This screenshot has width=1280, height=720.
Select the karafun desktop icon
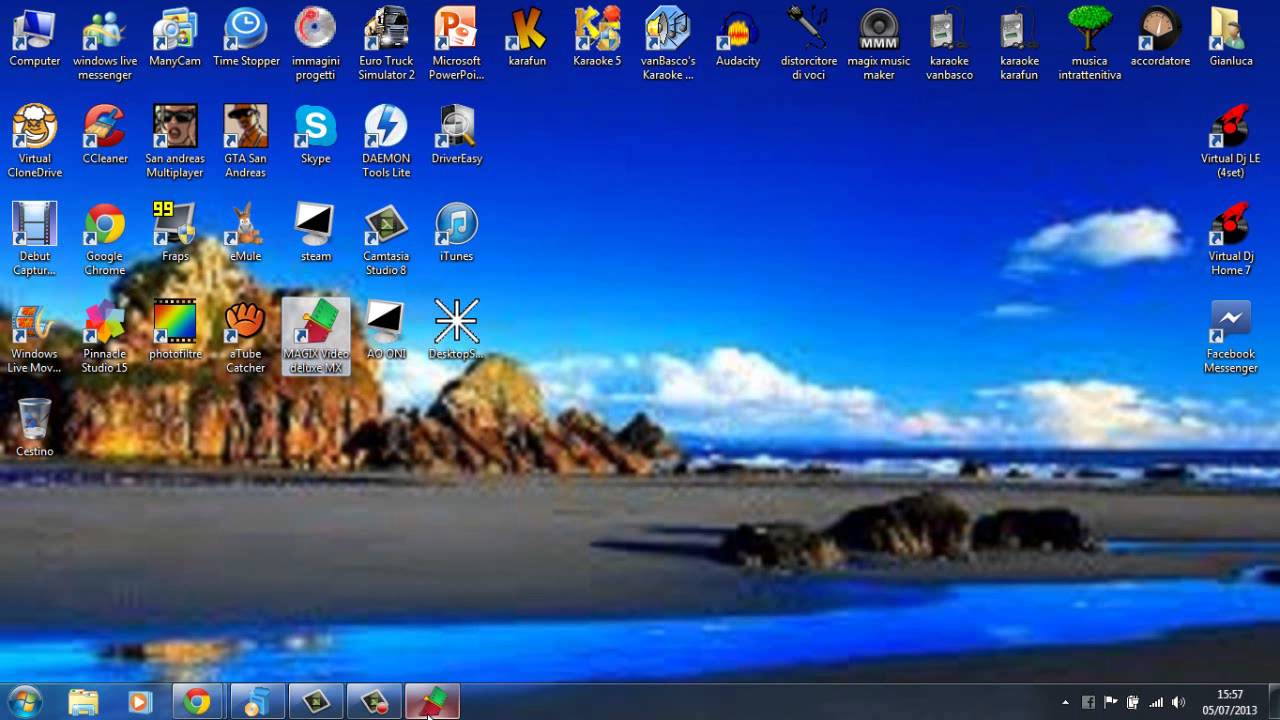(x=527, y=38)
